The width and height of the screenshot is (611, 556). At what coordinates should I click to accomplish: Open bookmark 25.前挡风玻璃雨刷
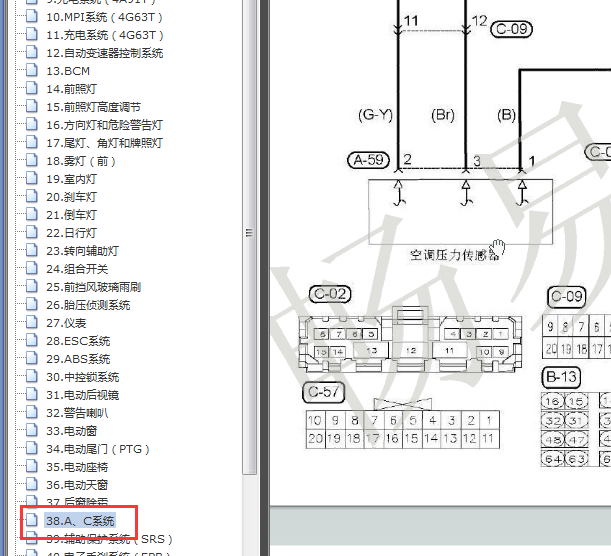[94, 287]
